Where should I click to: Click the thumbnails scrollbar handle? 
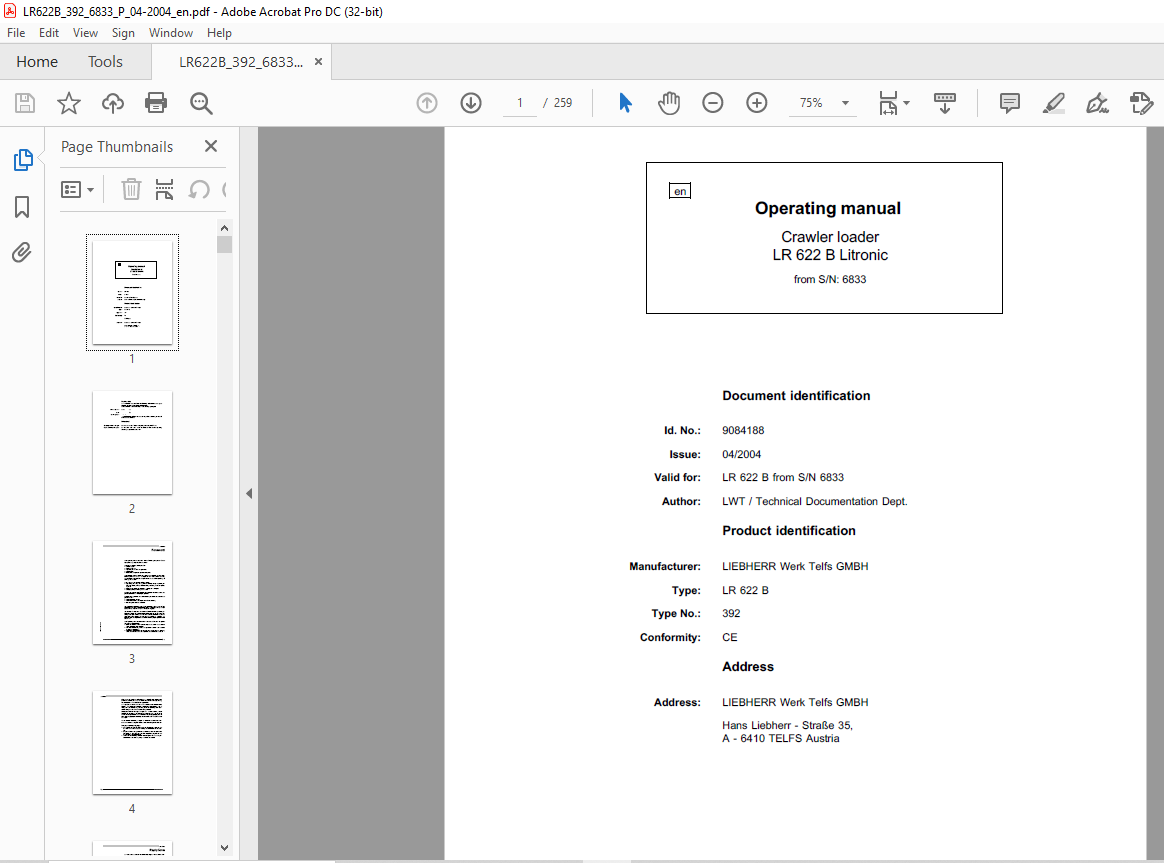224,244
